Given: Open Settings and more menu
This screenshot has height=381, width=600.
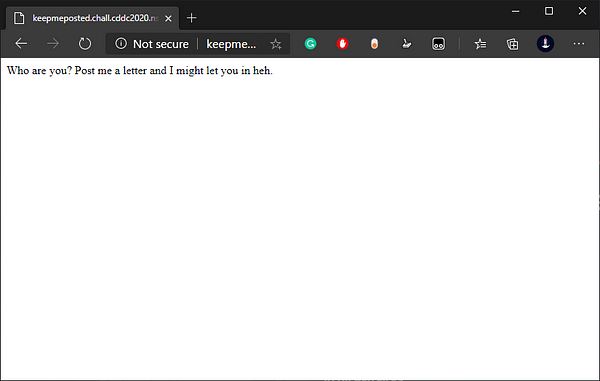Looking at the screenshot, I should [x=579, y=44].
